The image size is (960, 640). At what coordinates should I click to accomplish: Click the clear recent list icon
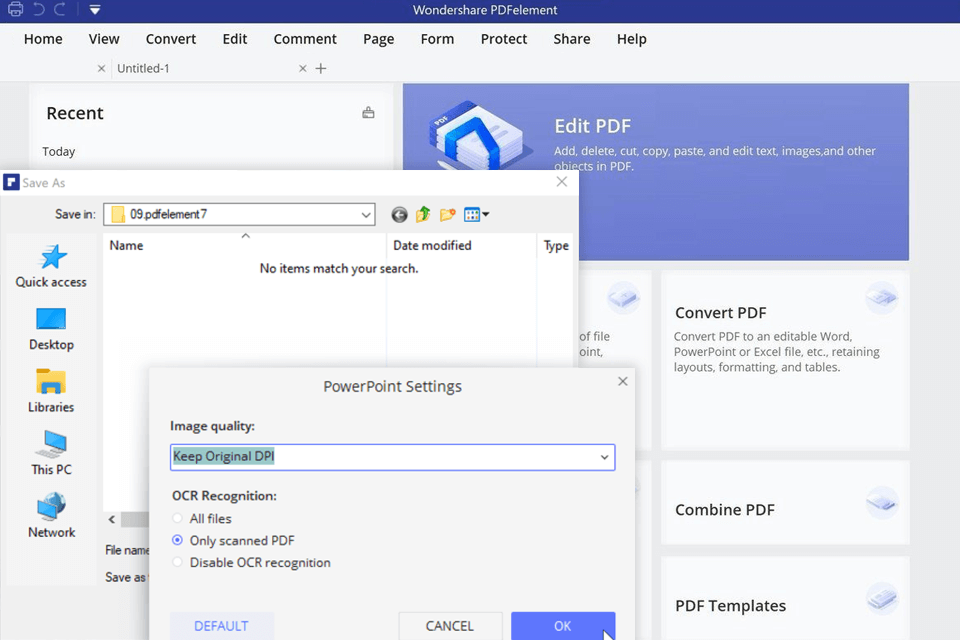coord(368,113)
